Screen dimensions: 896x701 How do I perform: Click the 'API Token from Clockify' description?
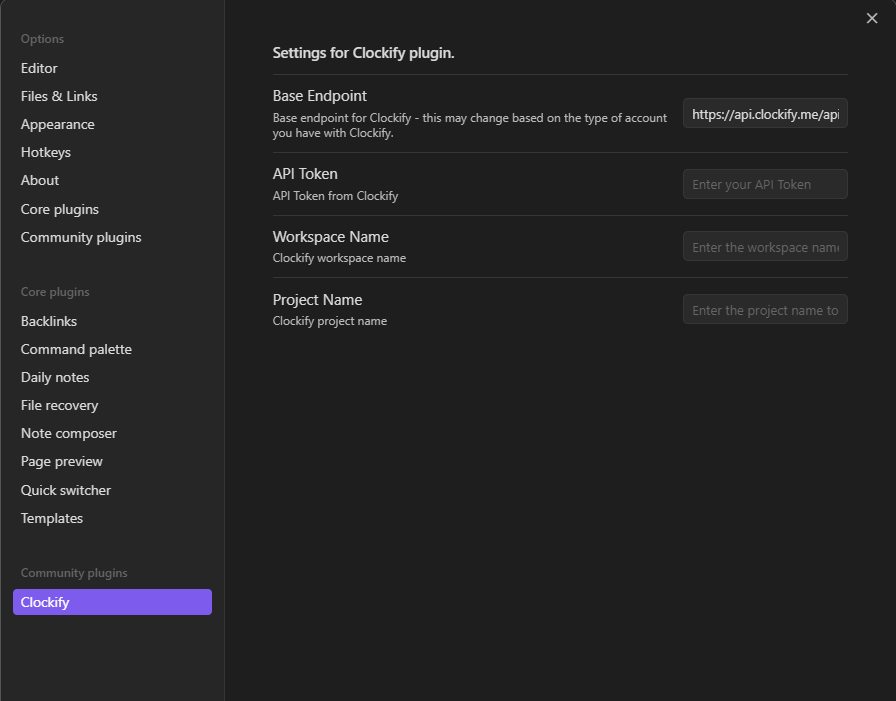tap(335, 196)
